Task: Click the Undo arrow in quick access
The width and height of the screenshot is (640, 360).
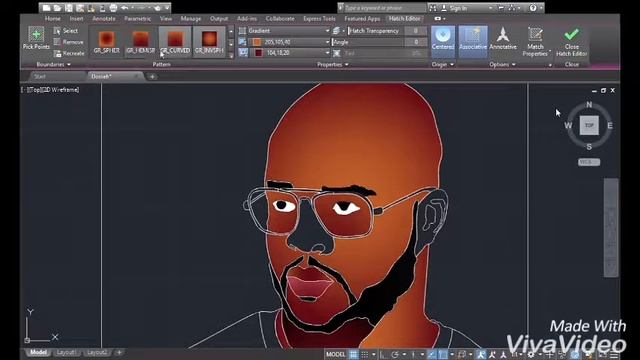Action: [x=125, y=8]
